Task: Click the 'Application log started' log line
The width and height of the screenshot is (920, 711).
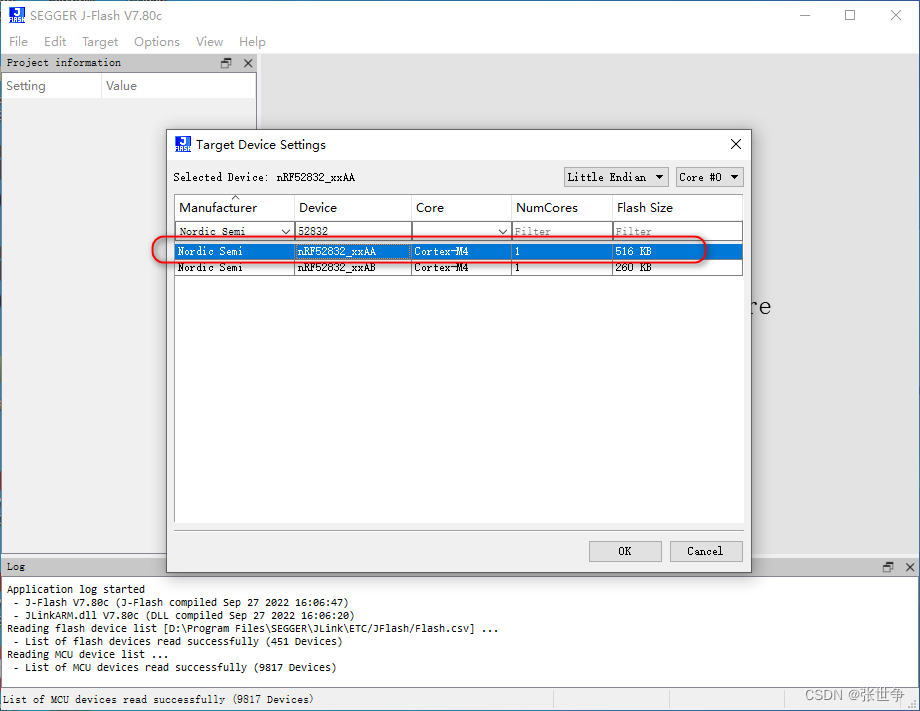Action: point(76,589)
